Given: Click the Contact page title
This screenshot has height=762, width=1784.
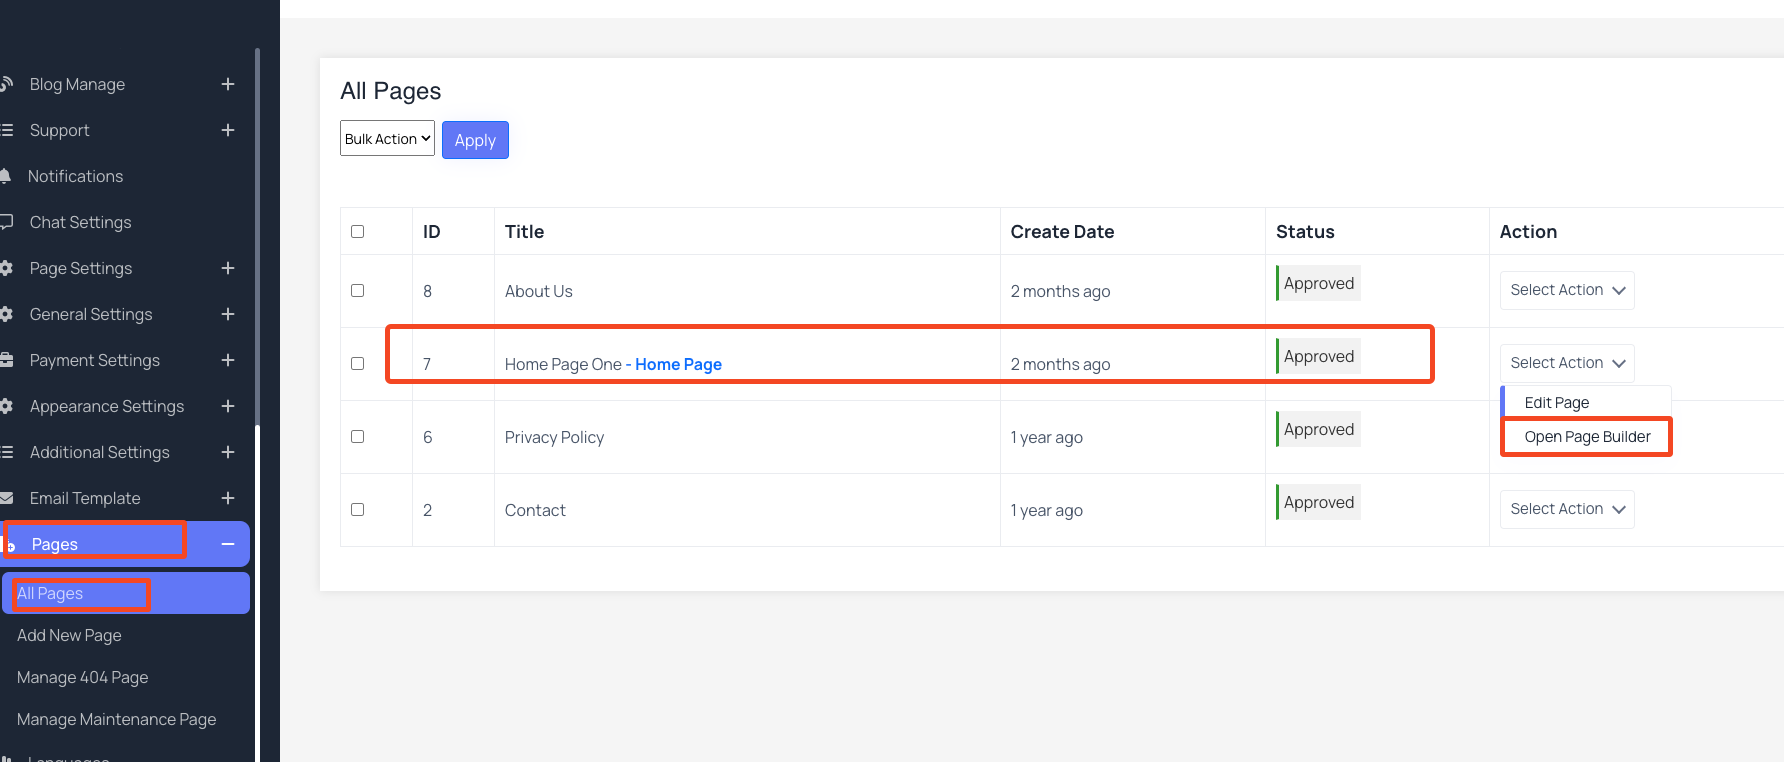Looking at the screenshot, I should coord(535,510).
